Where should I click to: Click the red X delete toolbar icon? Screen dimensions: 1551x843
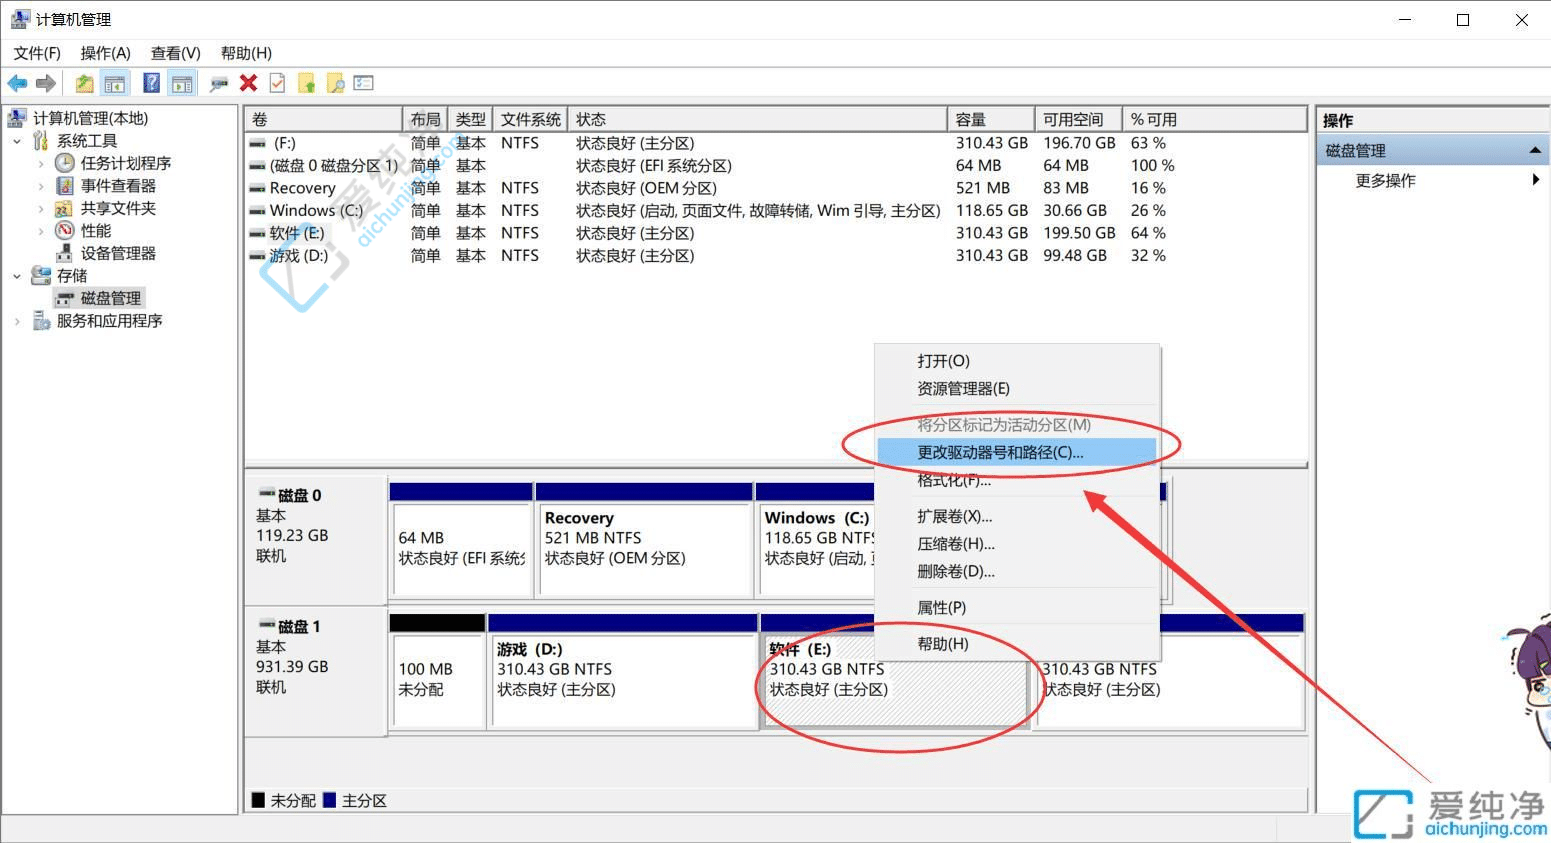249,84
